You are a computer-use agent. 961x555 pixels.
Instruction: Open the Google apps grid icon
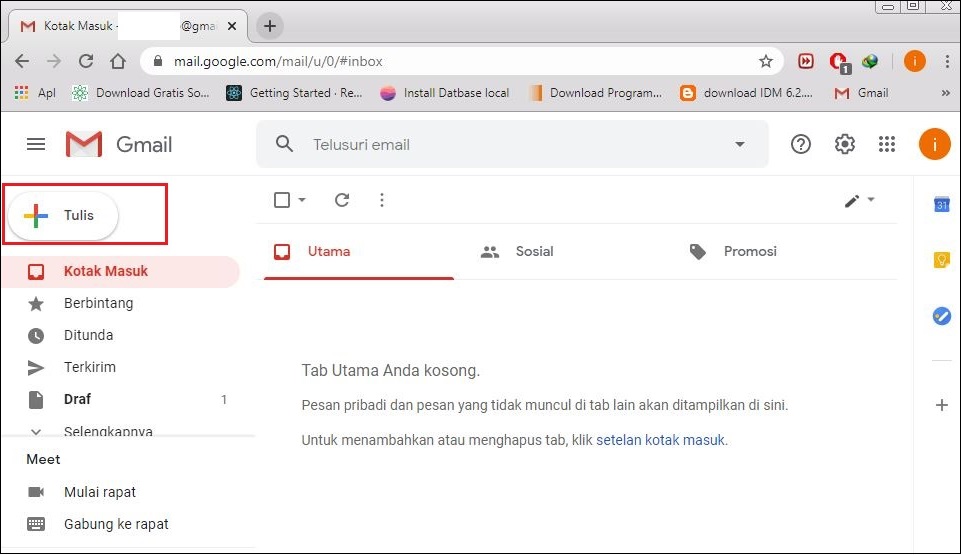[x=886, y=144]
